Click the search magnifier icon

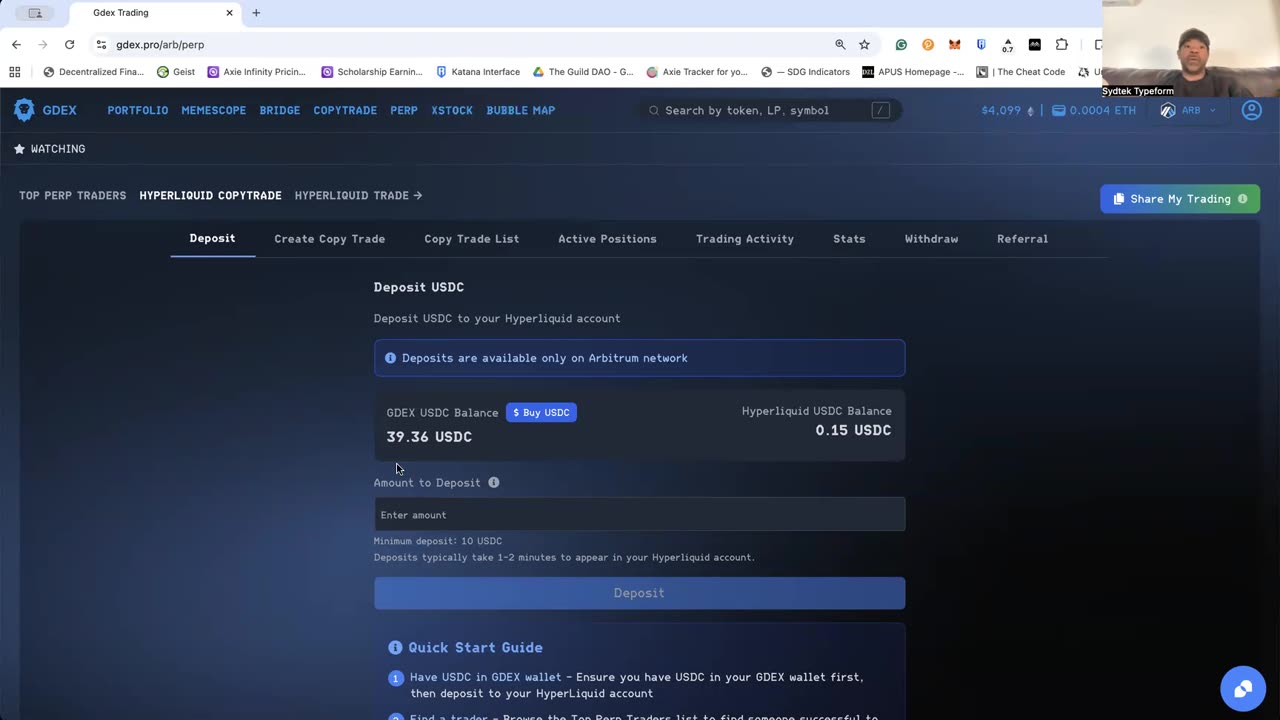pyautogui.click(x=654, y=110)
